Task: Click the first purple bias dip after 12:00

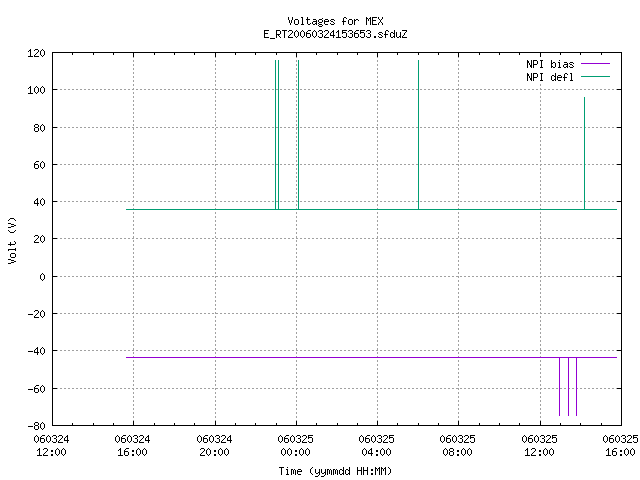Action: click(560, 387)
